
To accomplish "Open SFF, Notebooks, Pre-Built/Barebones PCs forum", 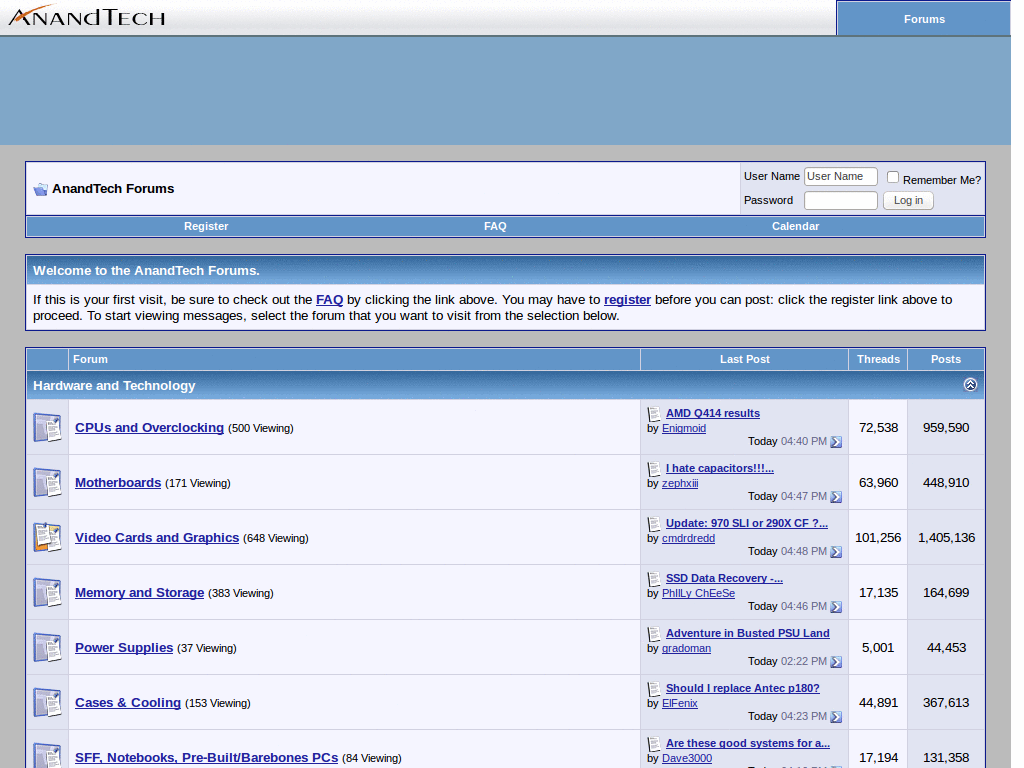I will click(x=206, y=758).
